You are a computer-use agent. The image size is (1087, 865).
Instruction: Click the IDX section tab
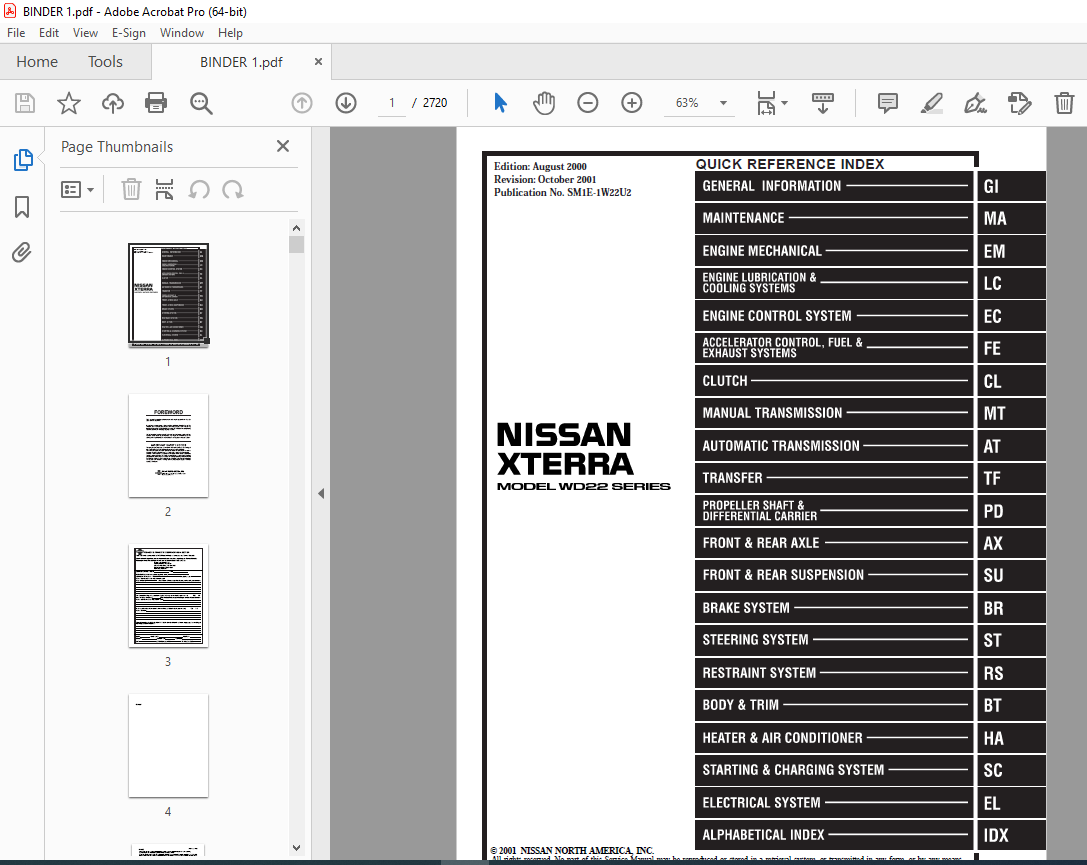coord(1011,835)
